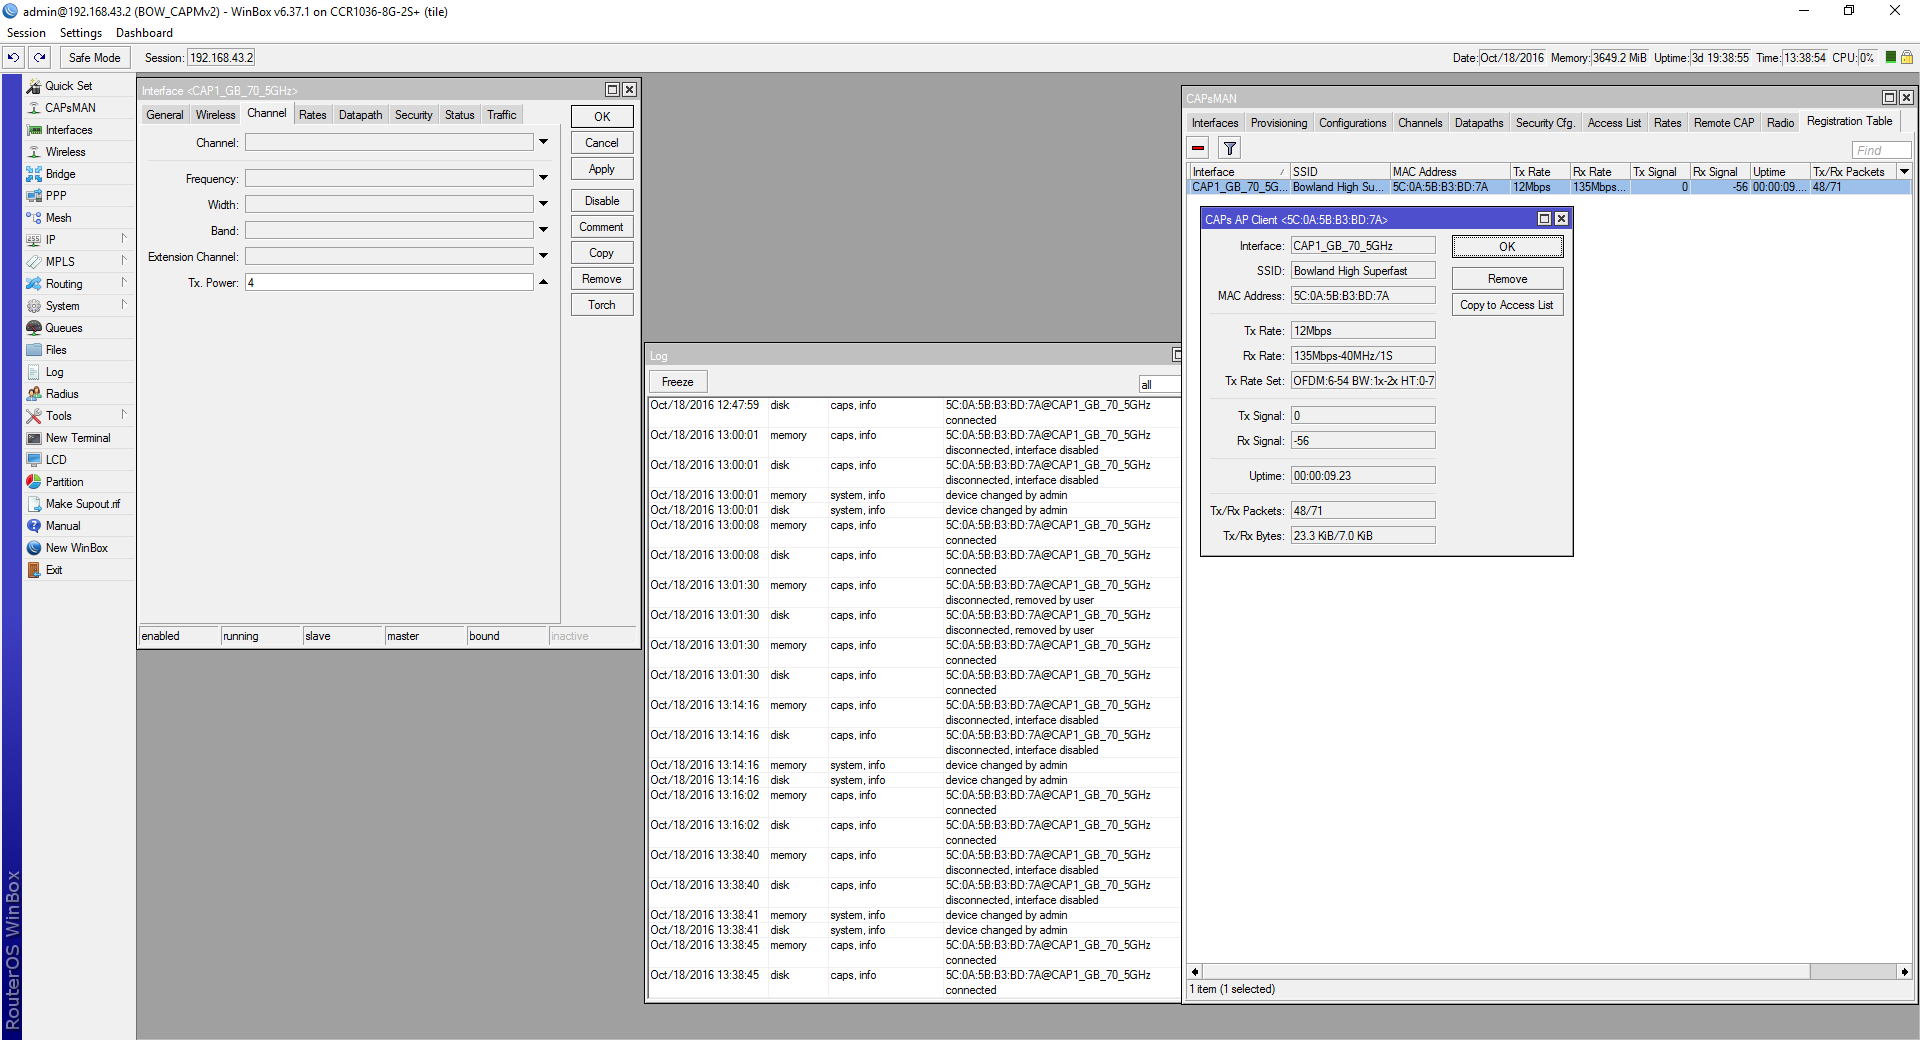This screenshot has width=1920, height=1040.
Task: Click Apply in Interface window
Action: (602, 169)
